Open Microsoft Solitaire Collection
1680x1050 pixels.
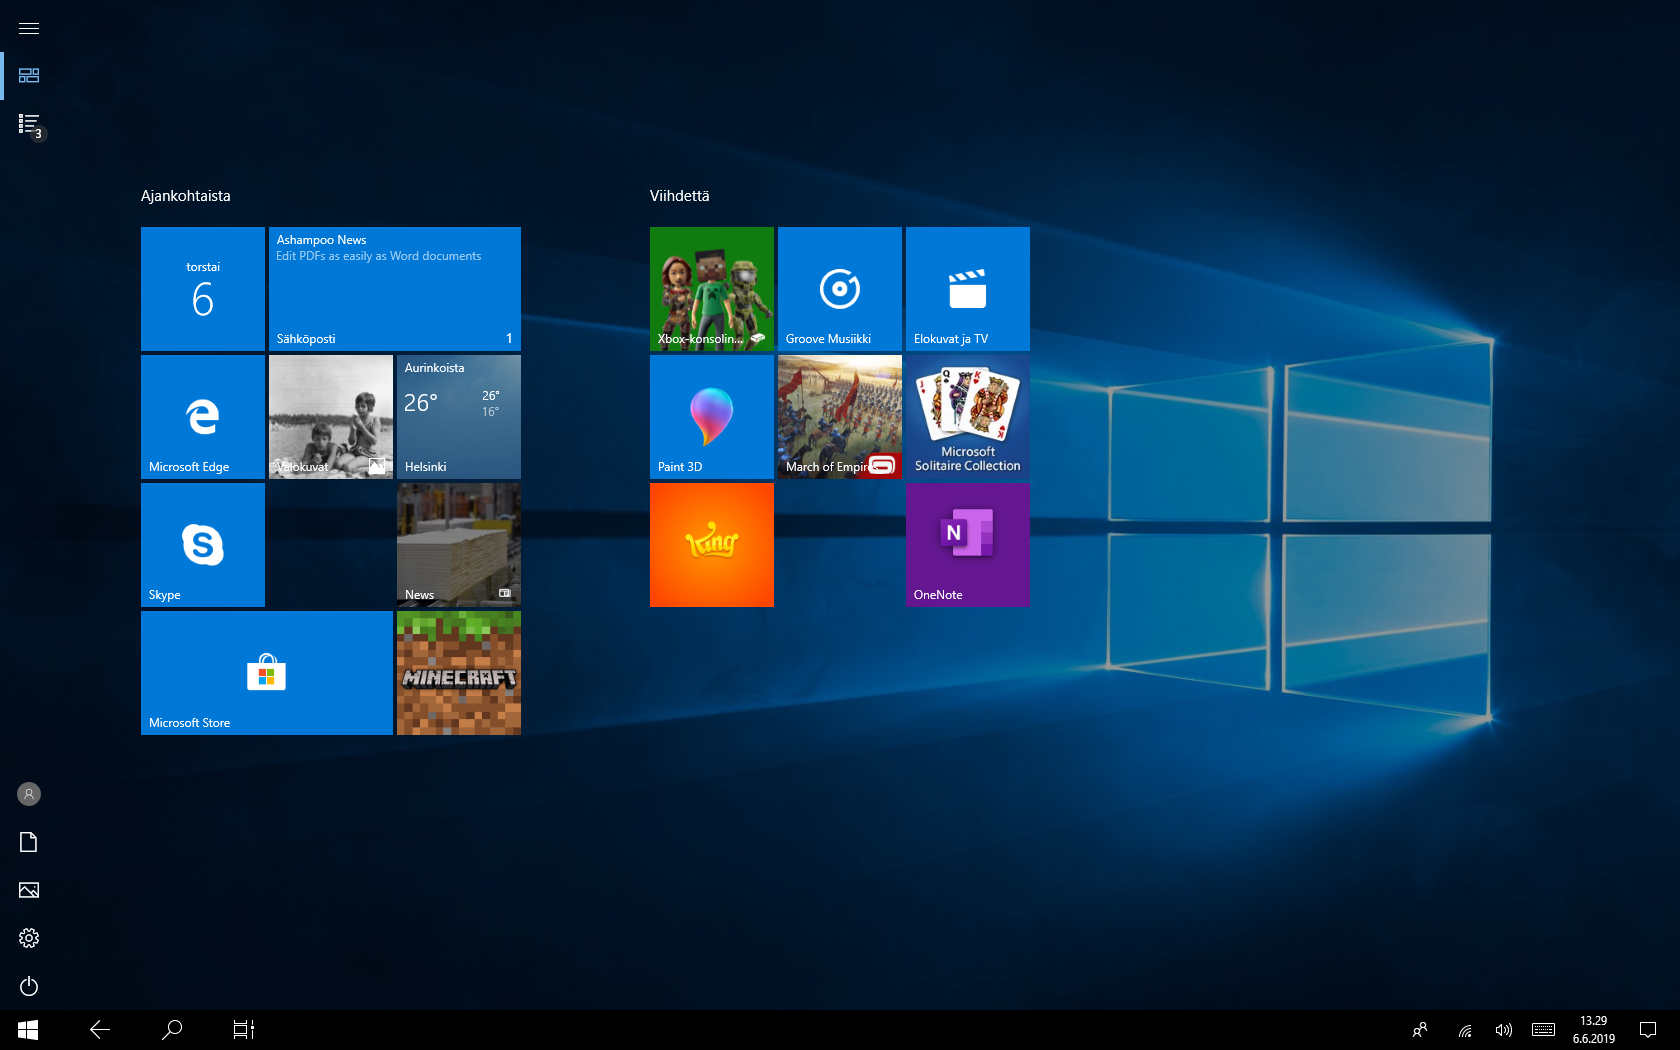point(966,416)
